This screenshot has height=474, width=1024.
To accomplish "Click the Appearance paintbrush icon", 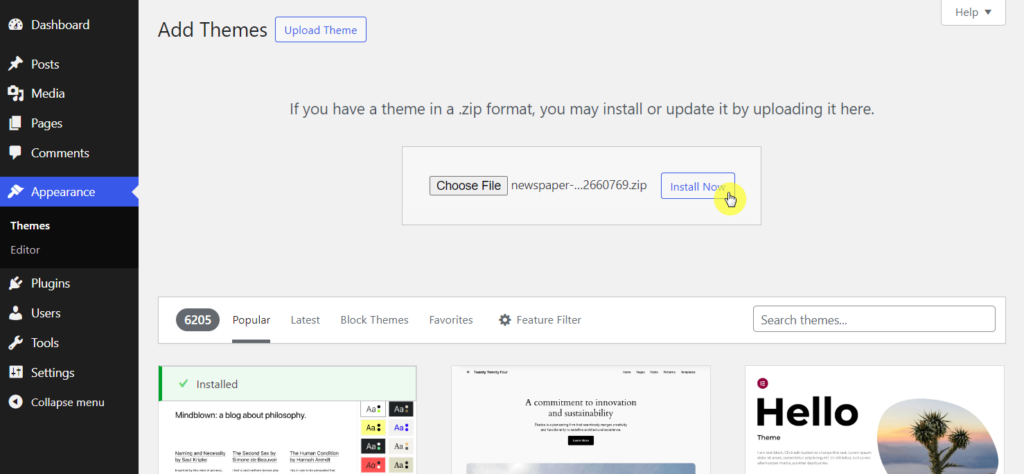I will click(16, 192).
